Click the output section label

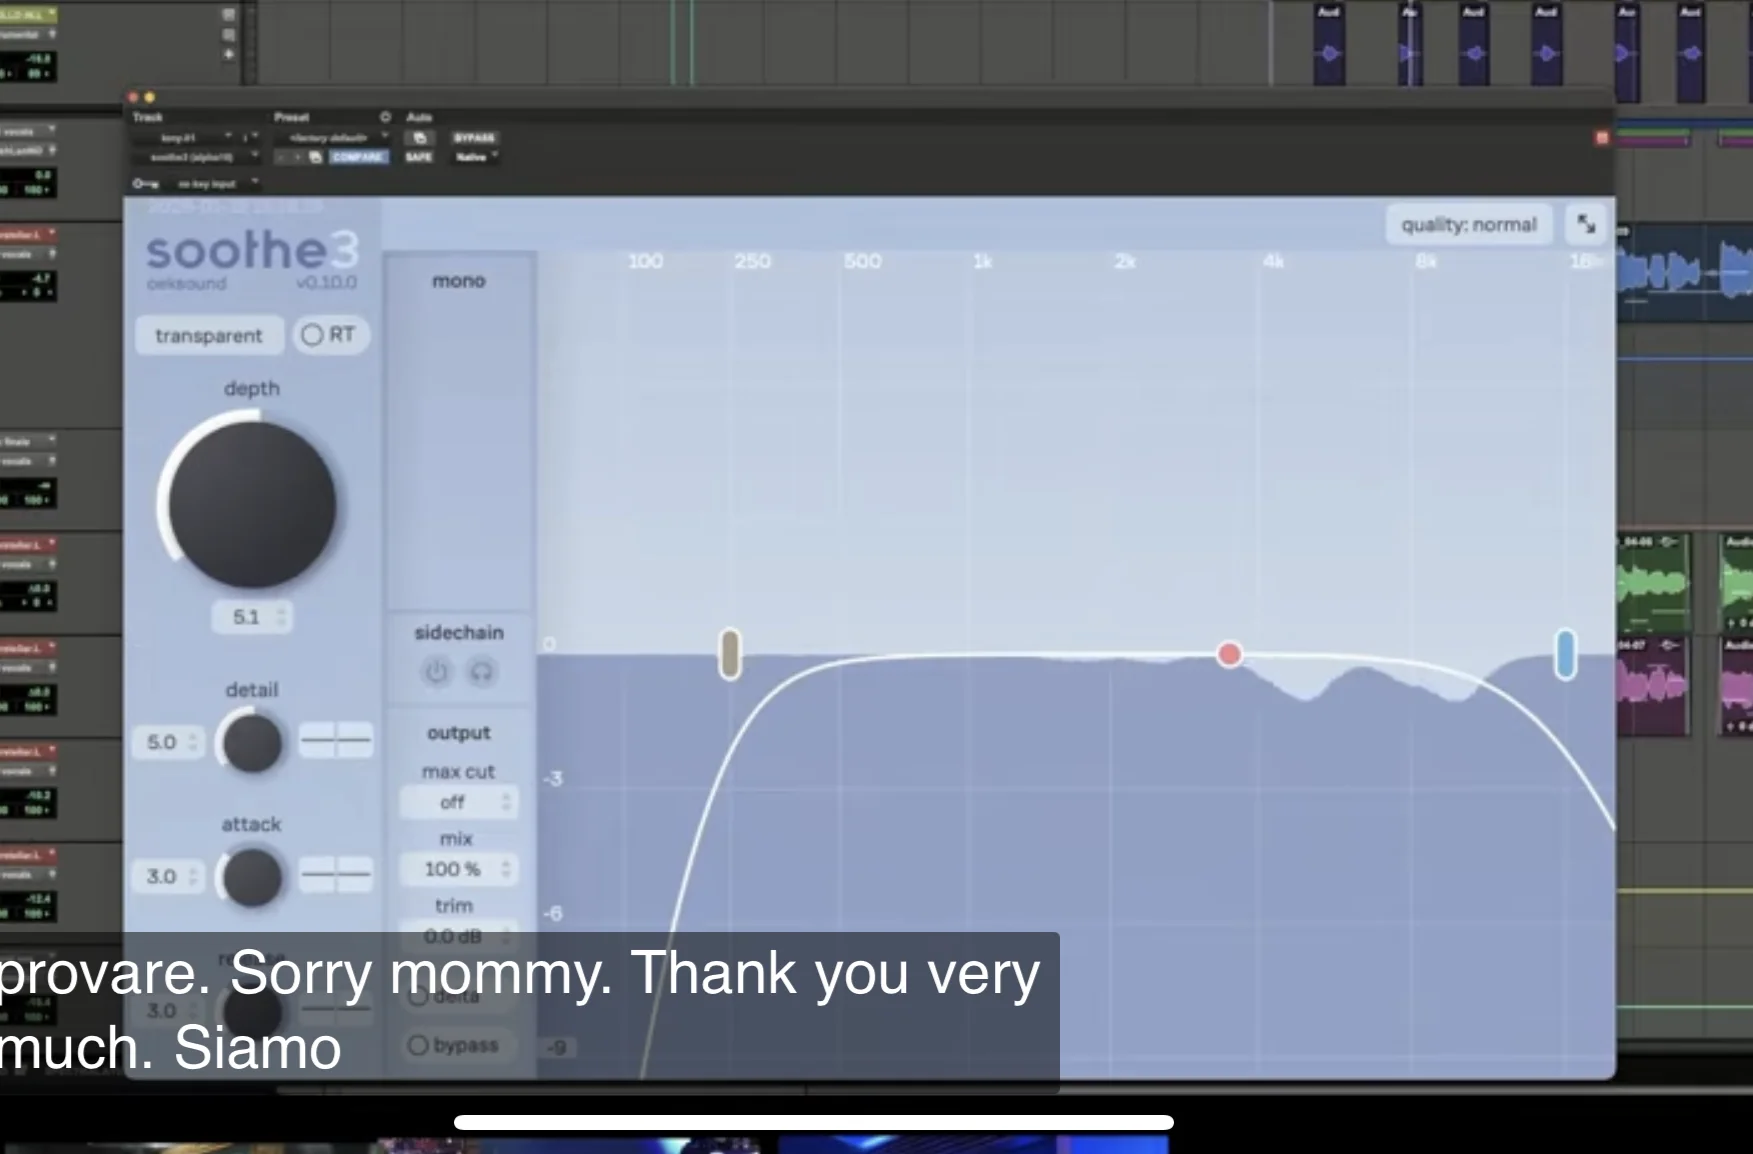click(x=459, y=733)
